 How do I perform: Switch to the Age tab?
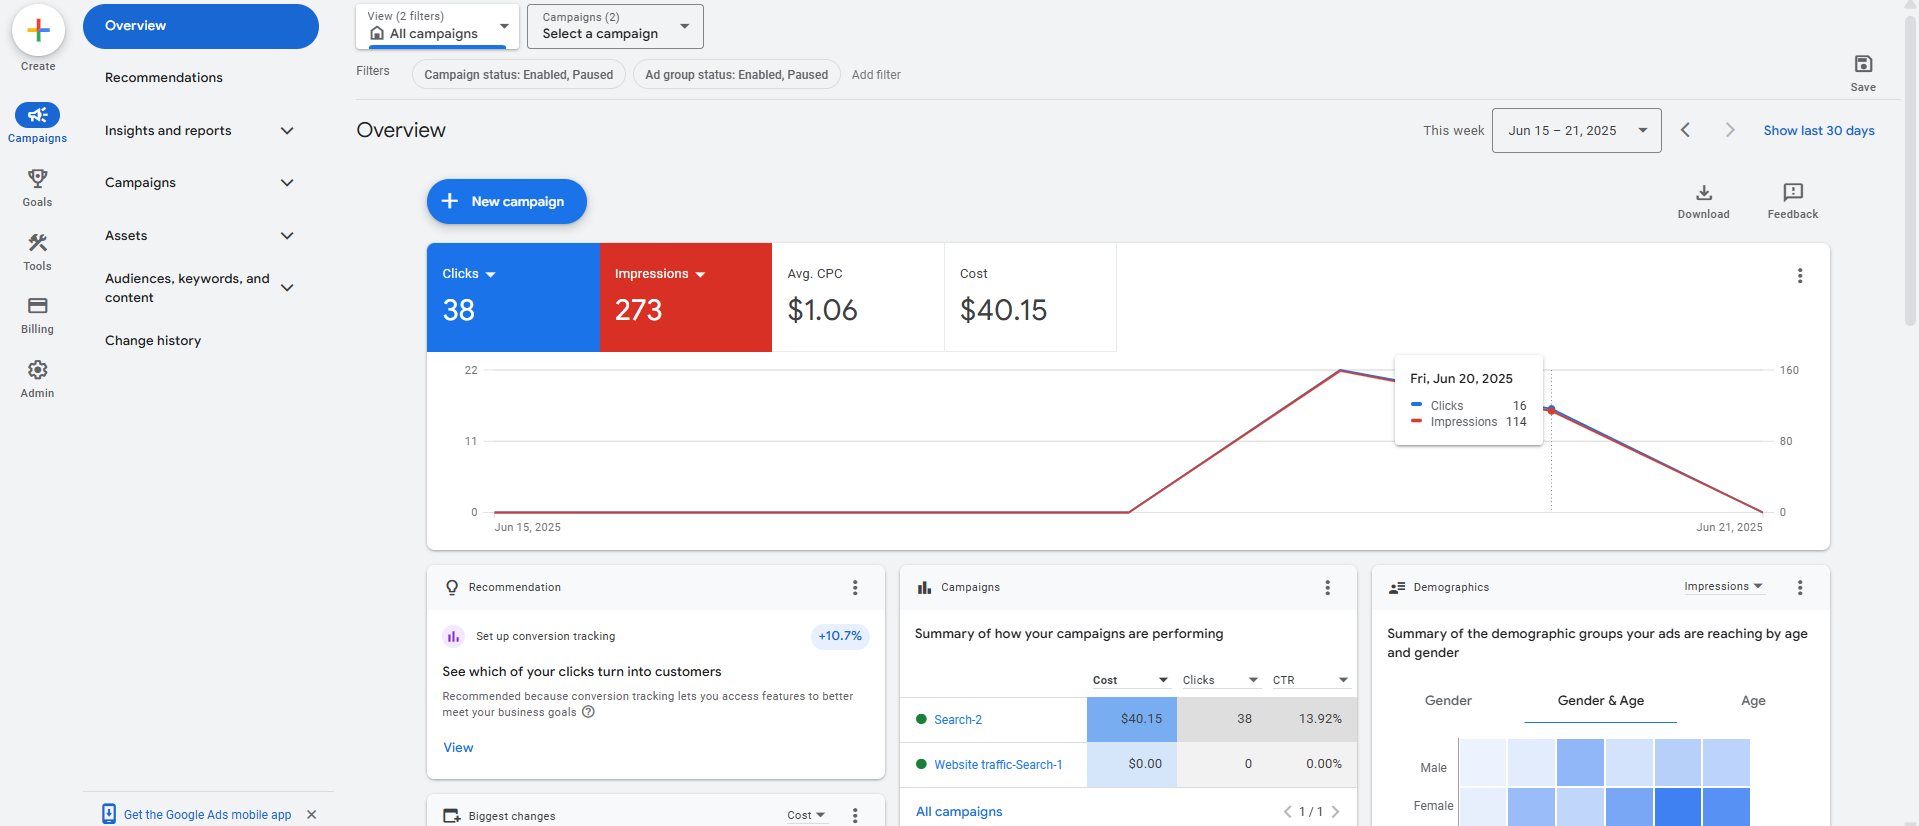pos(1753,701)
